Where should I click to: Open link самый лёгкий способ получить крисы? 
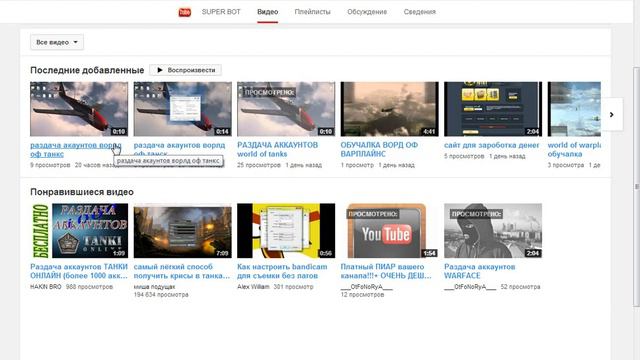(182, 271)
